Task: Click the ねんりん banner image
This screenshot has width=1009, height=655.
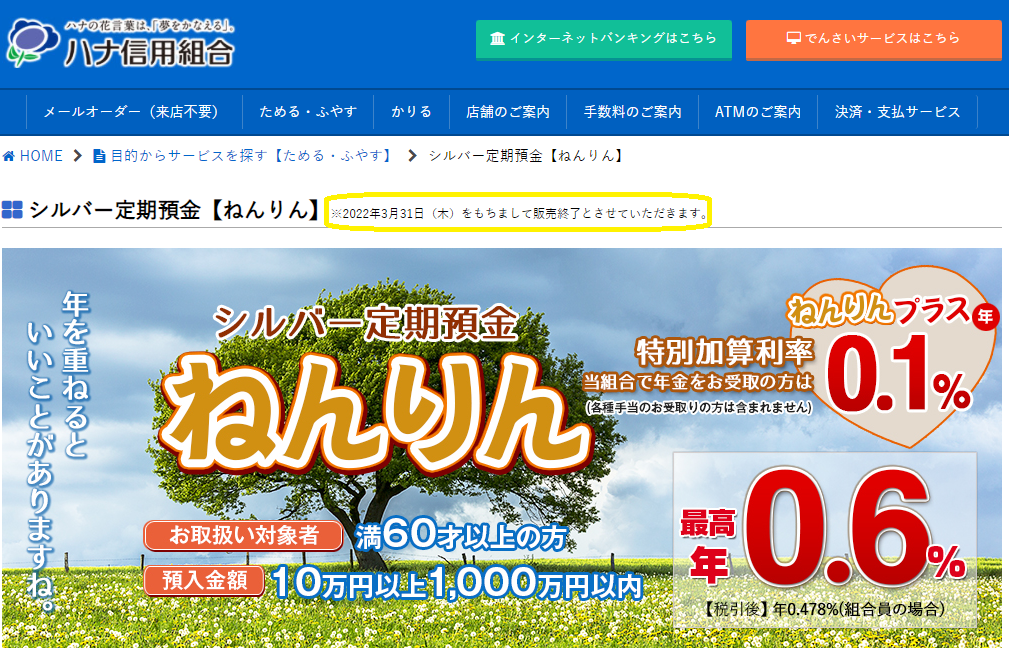Action: click(x=502, y=448)
